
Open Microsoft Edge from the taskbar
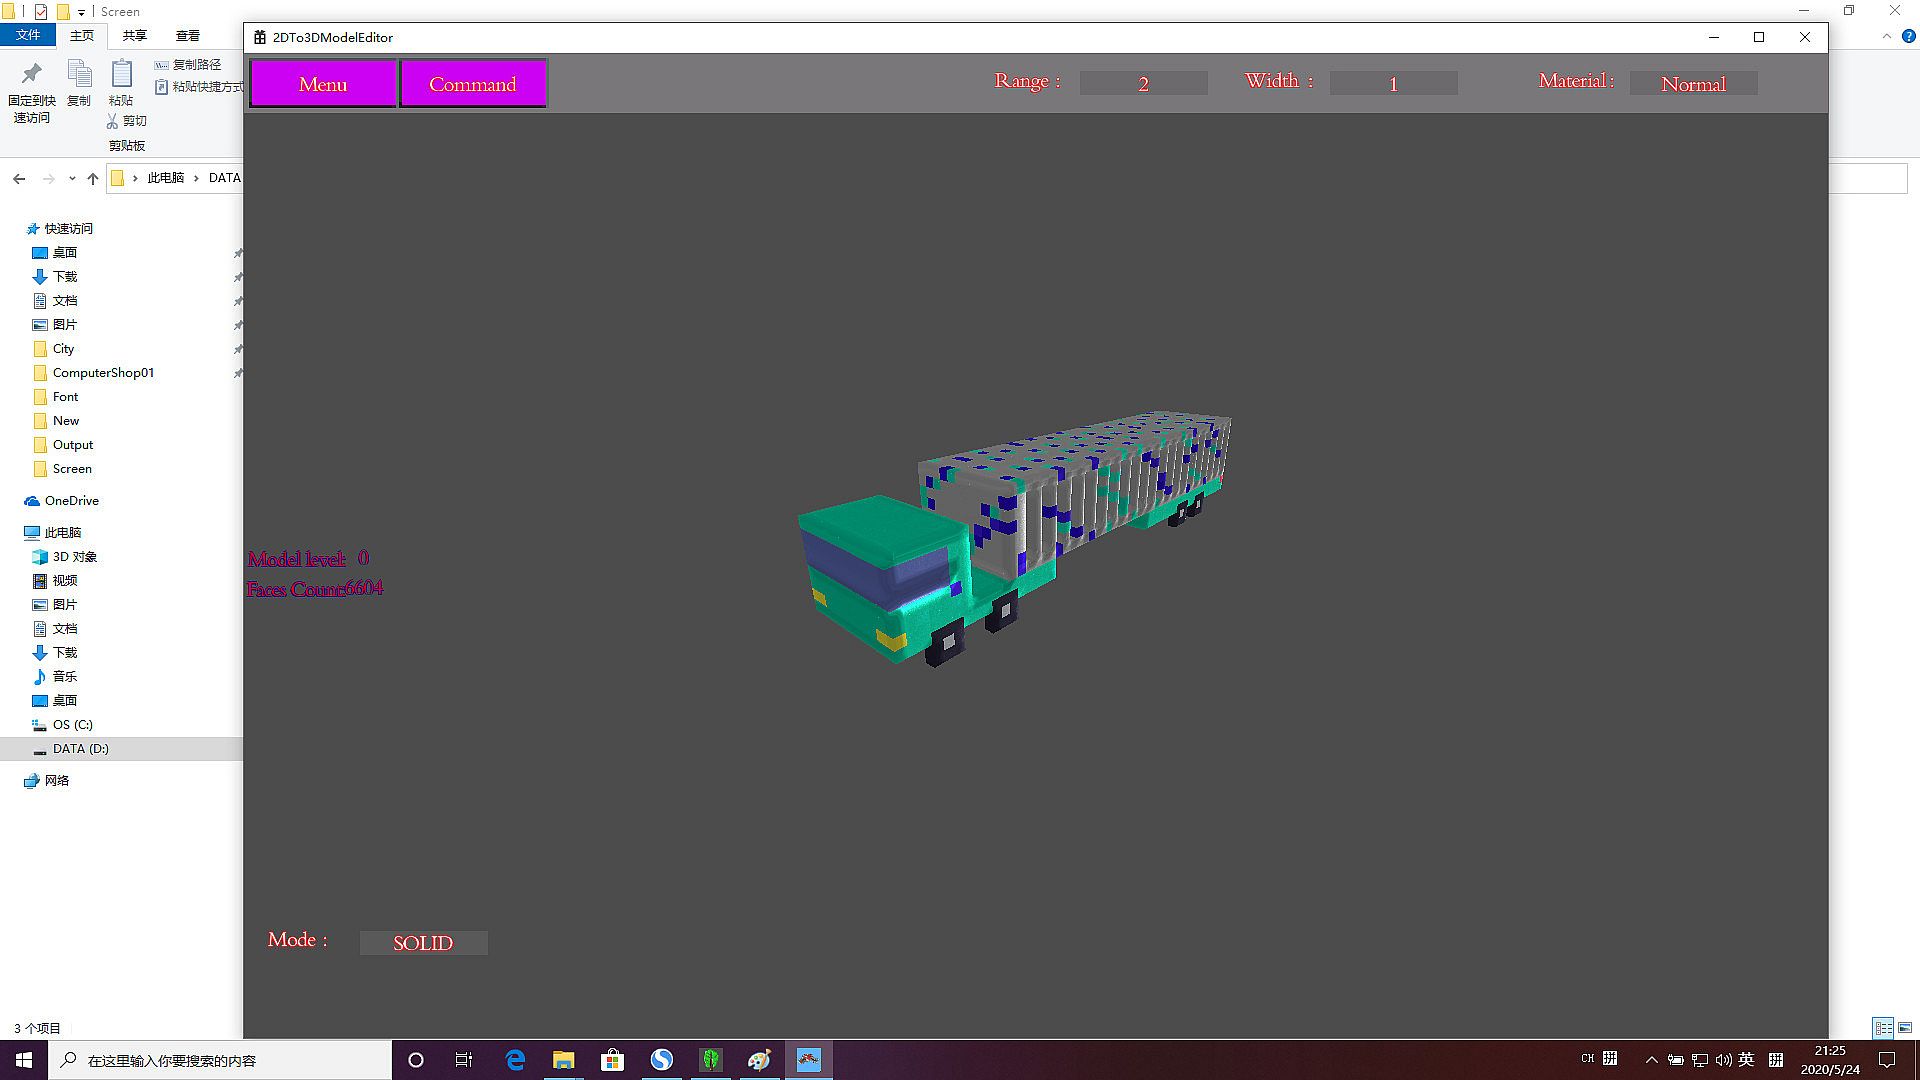(x=515, y=1060)
